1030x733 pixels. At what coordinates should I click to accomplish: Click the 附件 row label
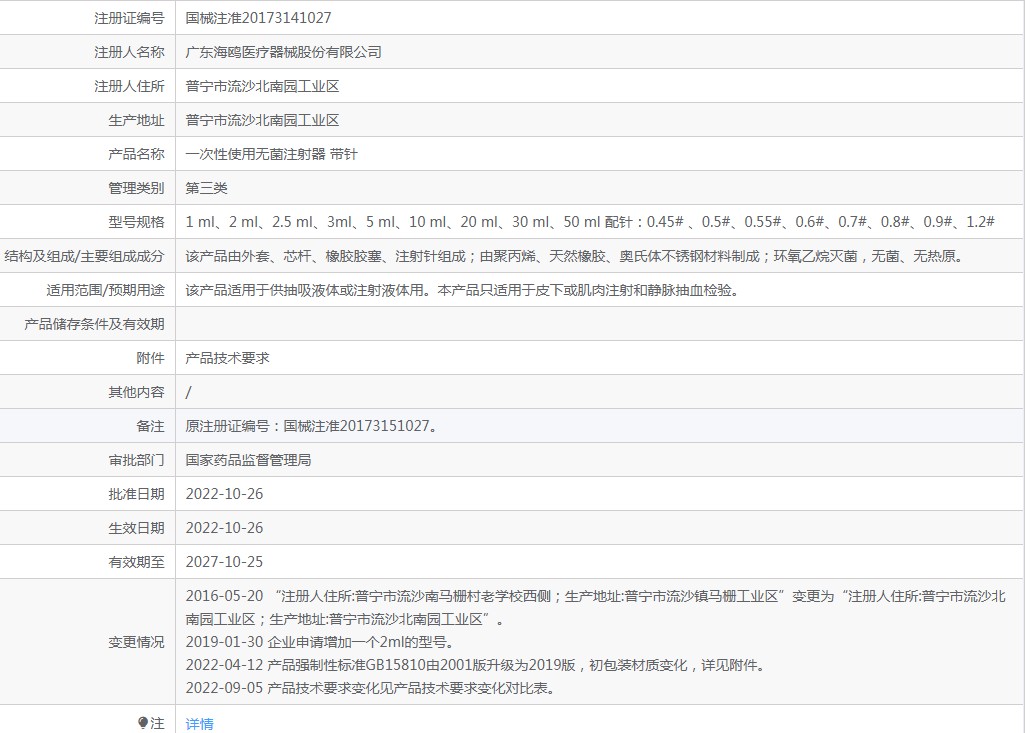click(x=150, y=358)
